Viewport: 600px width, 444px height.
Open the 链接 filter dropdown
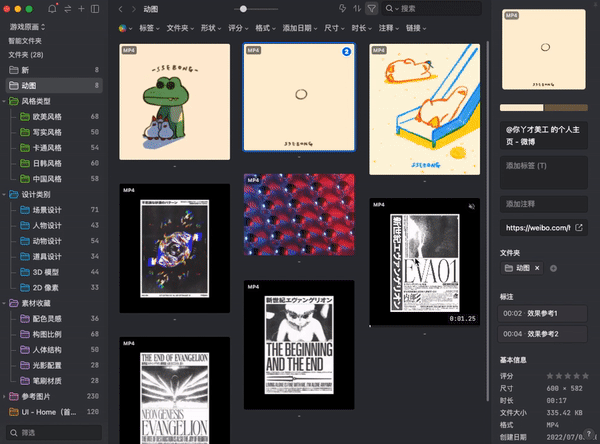click(416, 28)
